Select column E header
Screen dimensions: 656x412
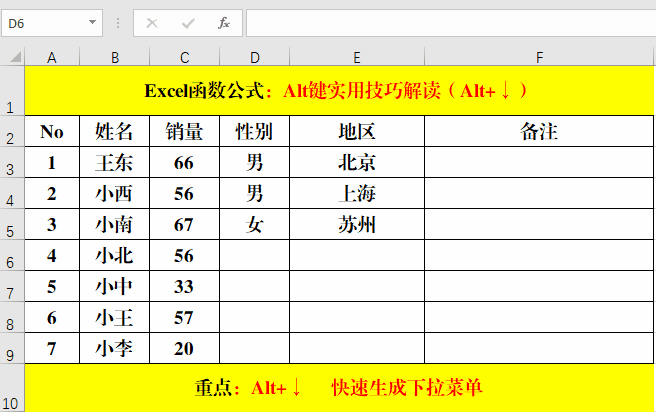point(357,57)
